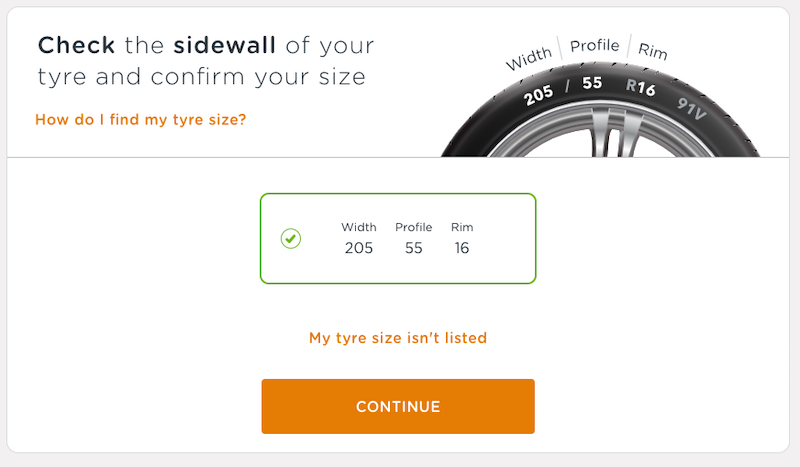
Task: Open 'How do I find my tyre size?' link
Action: click(x=141, y=119)
